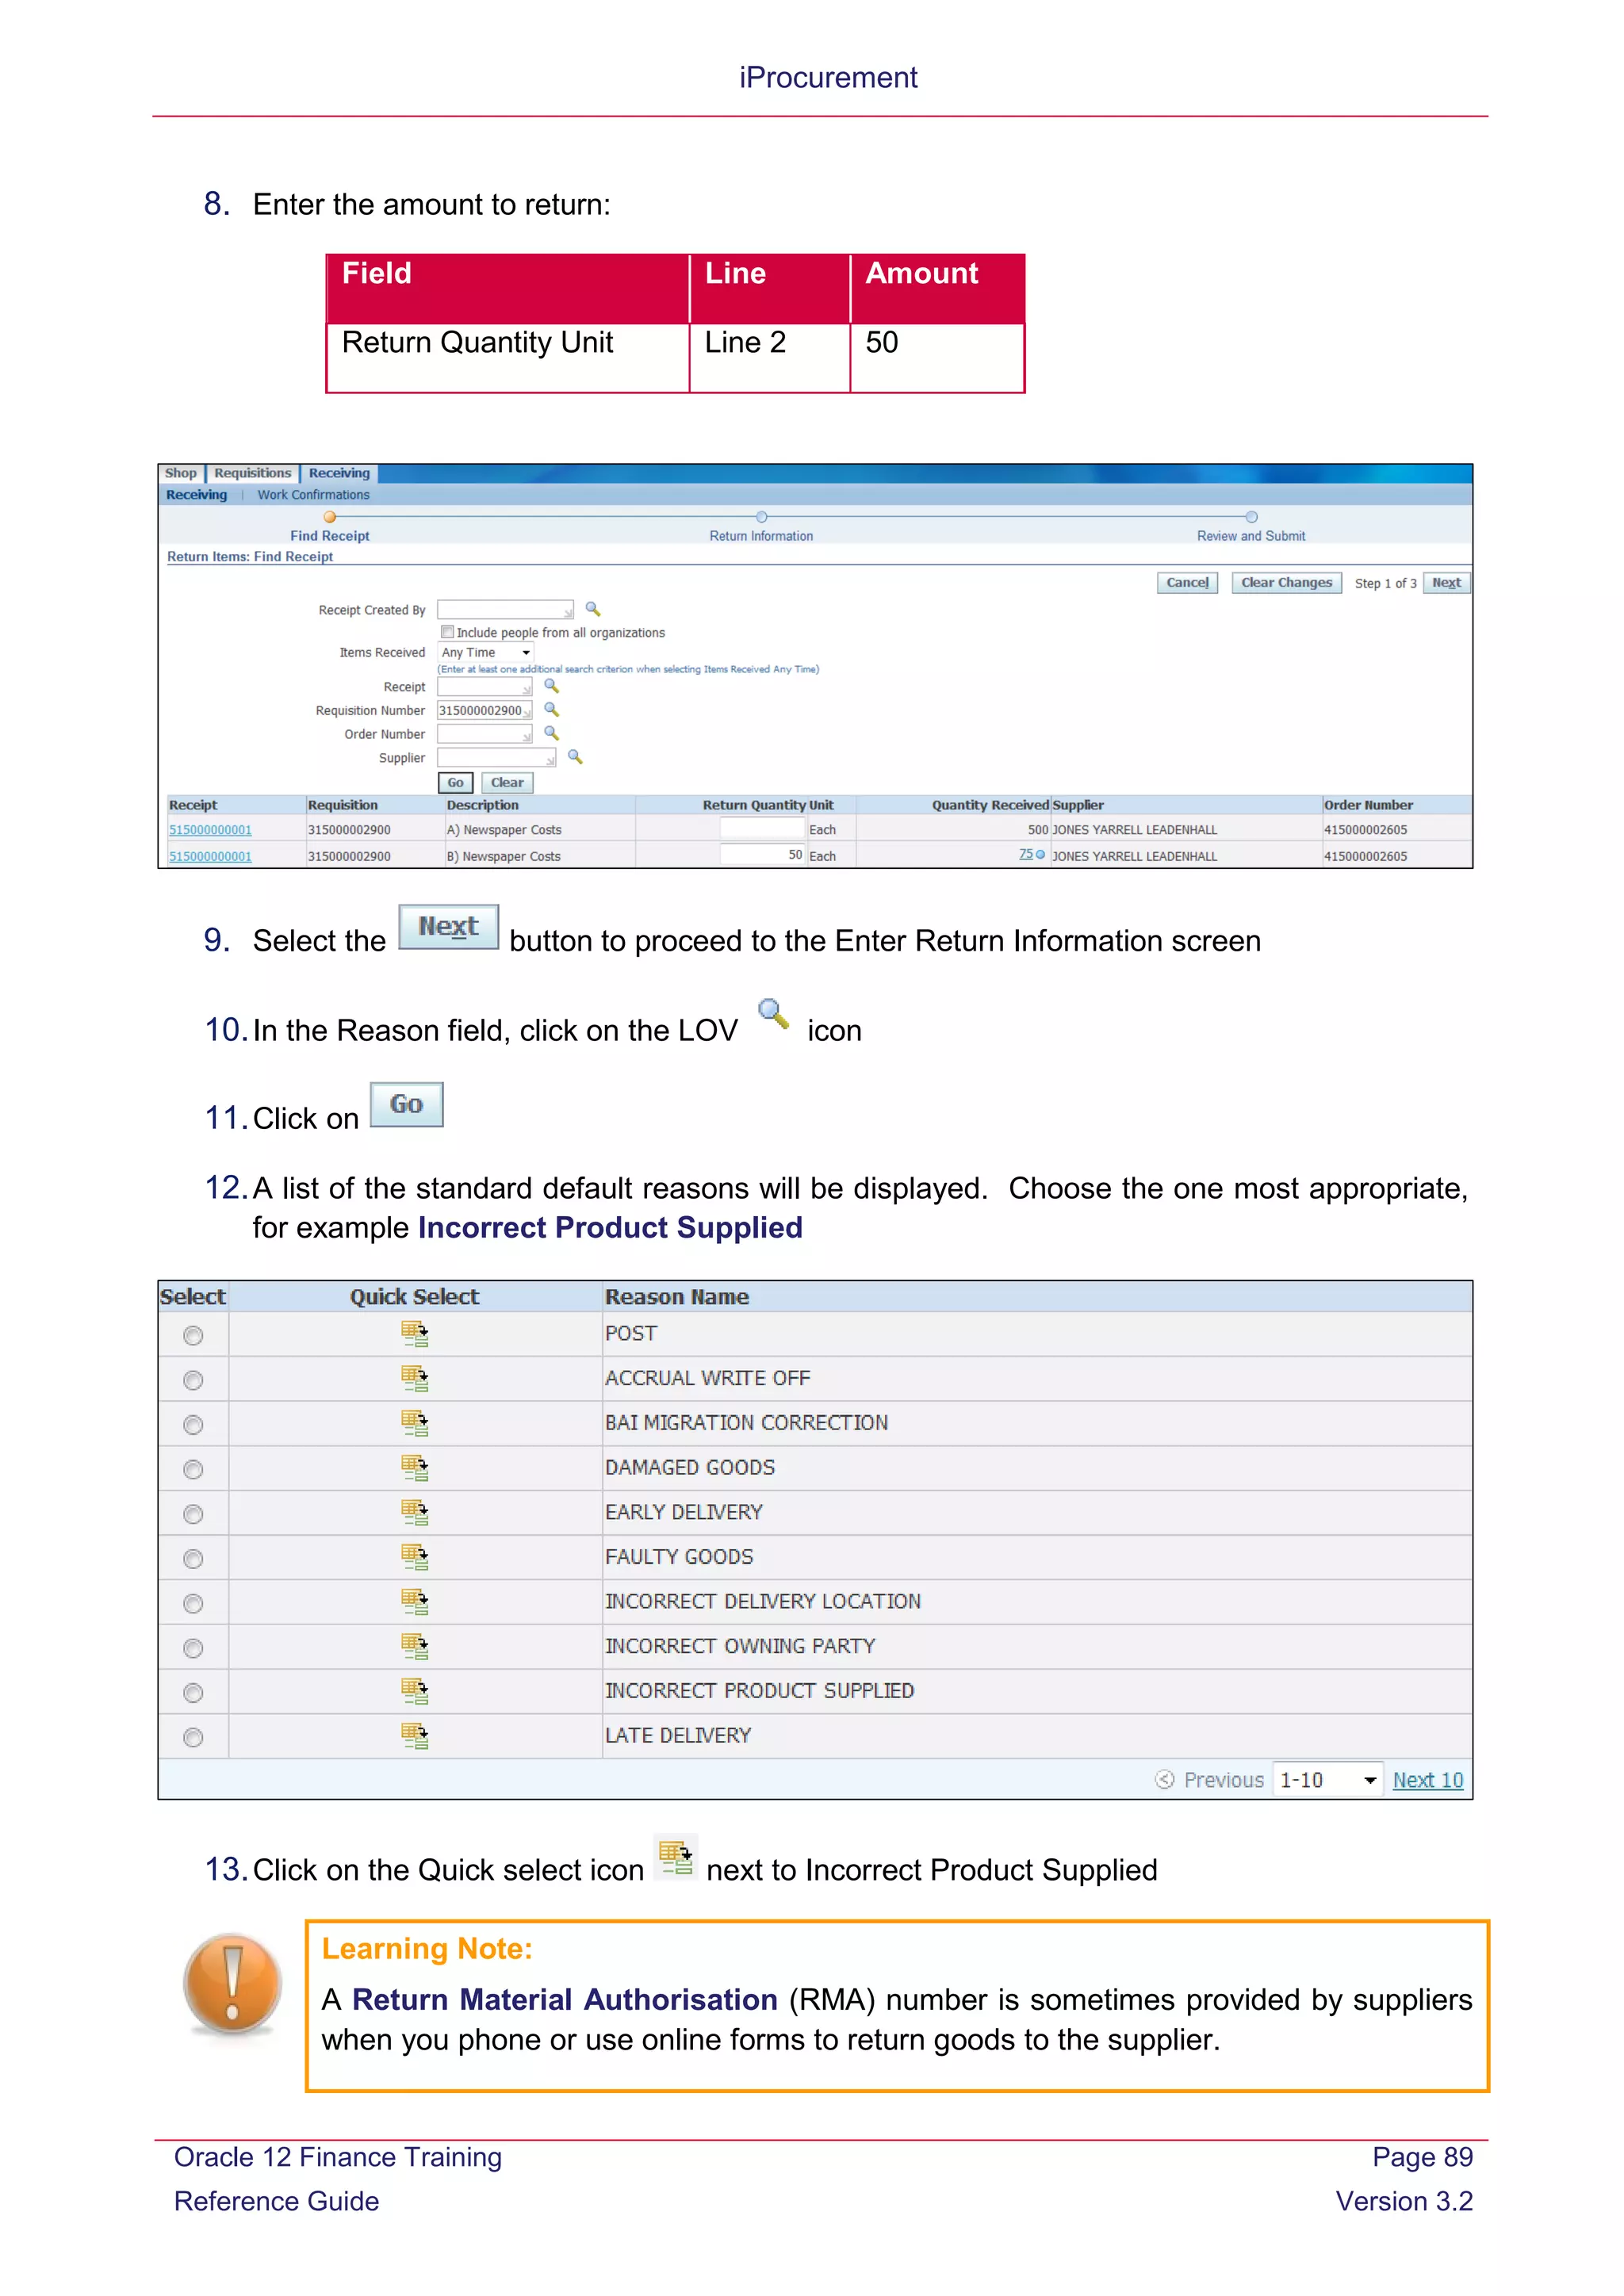Click the Requisition Number input field
Image resolution: width=1624 pixels, height=2296 pixels.
coord(485,711)
